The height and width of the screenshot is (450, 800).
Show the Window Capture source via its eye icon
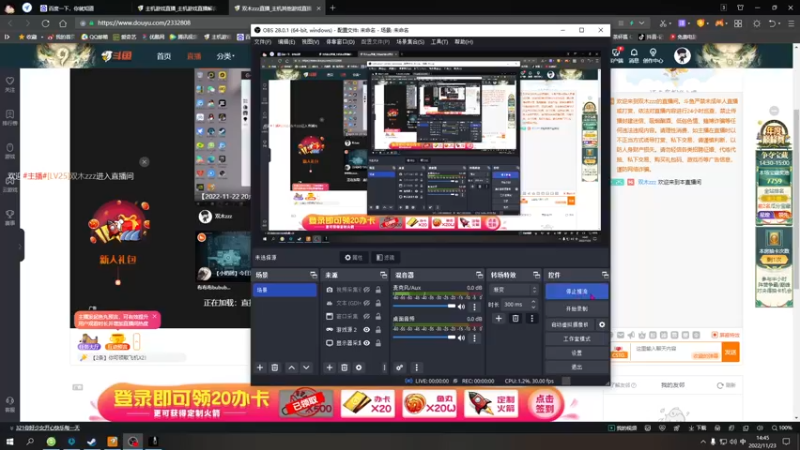(x=366, y=316)
